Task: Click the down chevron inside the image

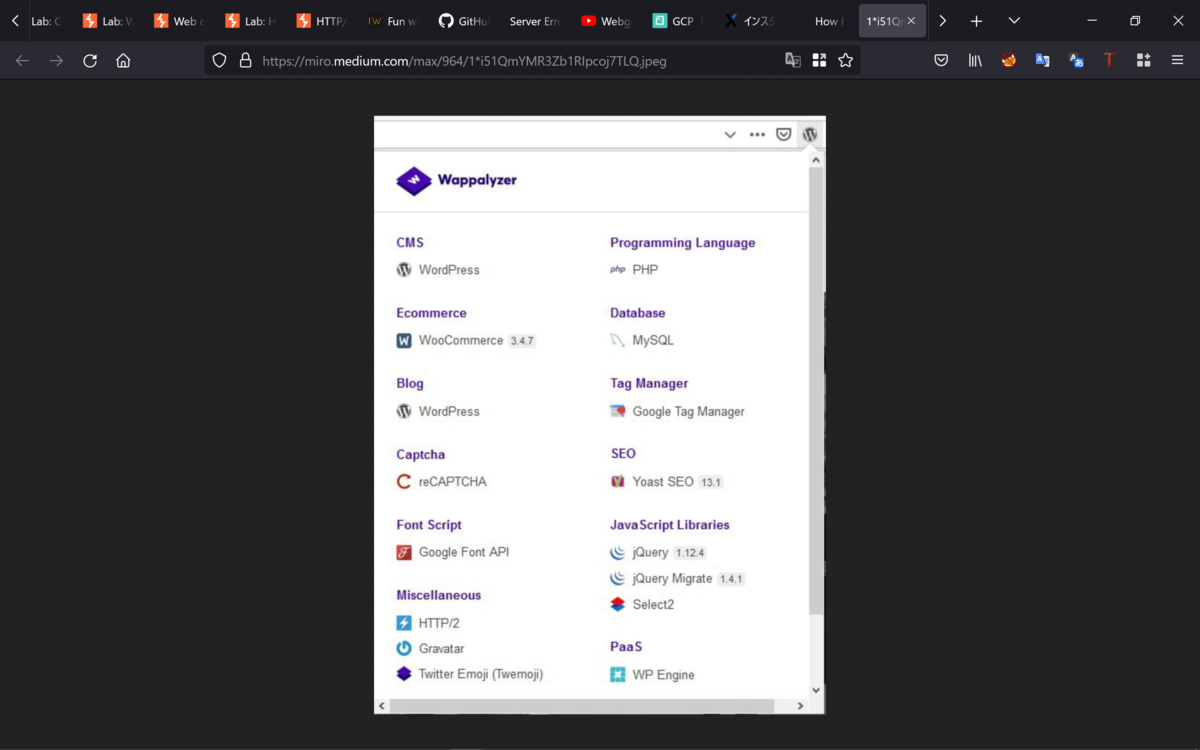Action: click(730, 135)
